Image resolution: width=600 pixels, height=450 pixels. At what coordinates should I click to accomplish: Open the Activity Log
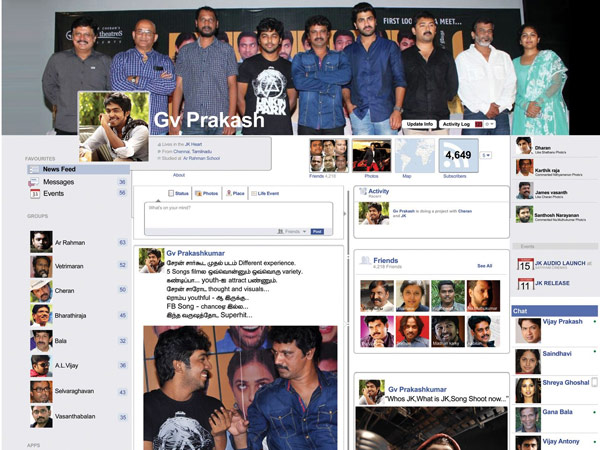457,124
